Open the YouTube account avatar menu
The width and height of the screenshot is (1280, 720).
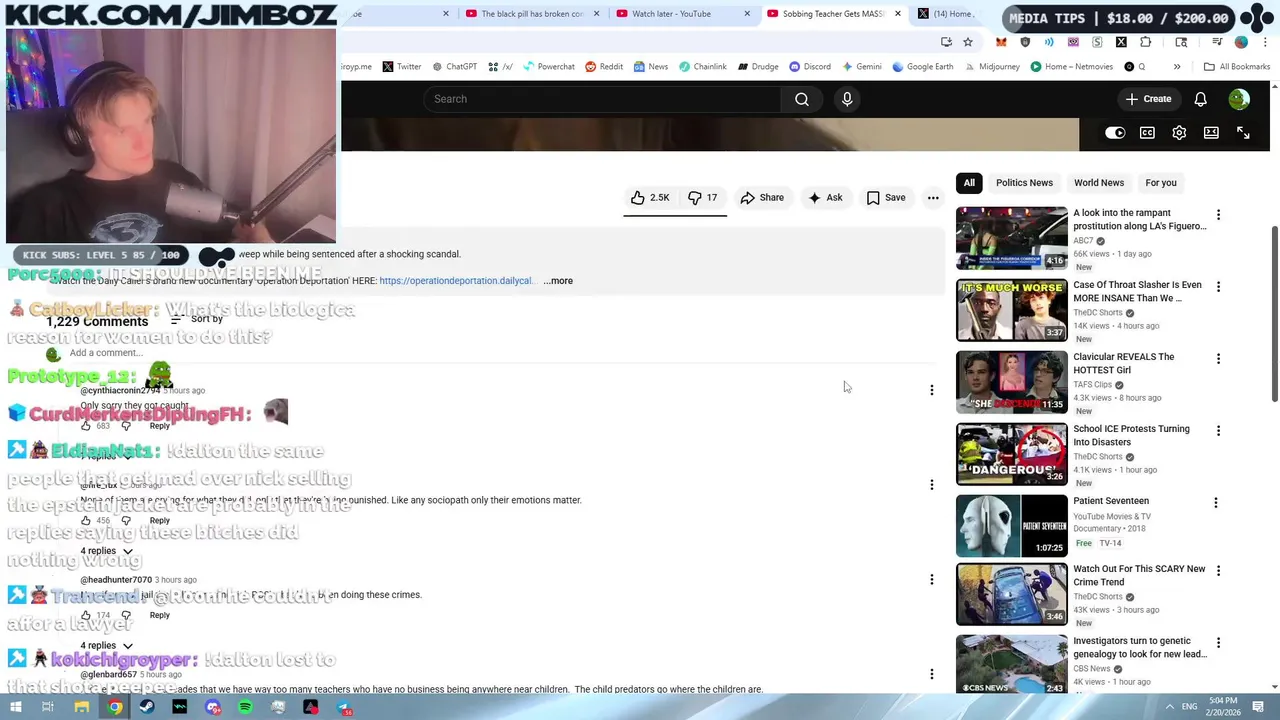click(1239, 99)
